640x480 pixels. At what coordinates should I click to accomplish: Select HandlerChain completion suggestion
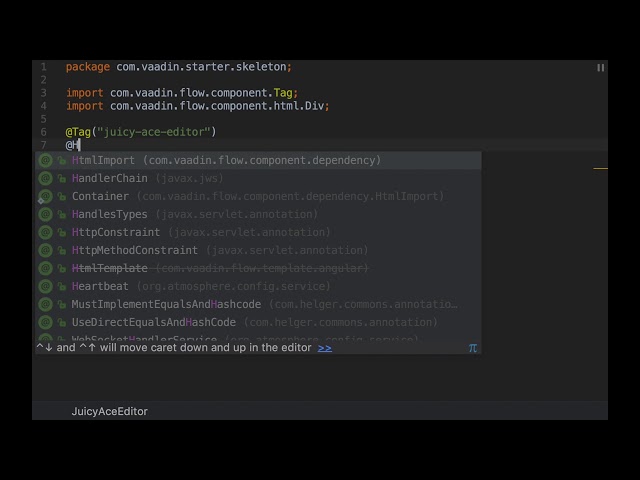(258, 178)
